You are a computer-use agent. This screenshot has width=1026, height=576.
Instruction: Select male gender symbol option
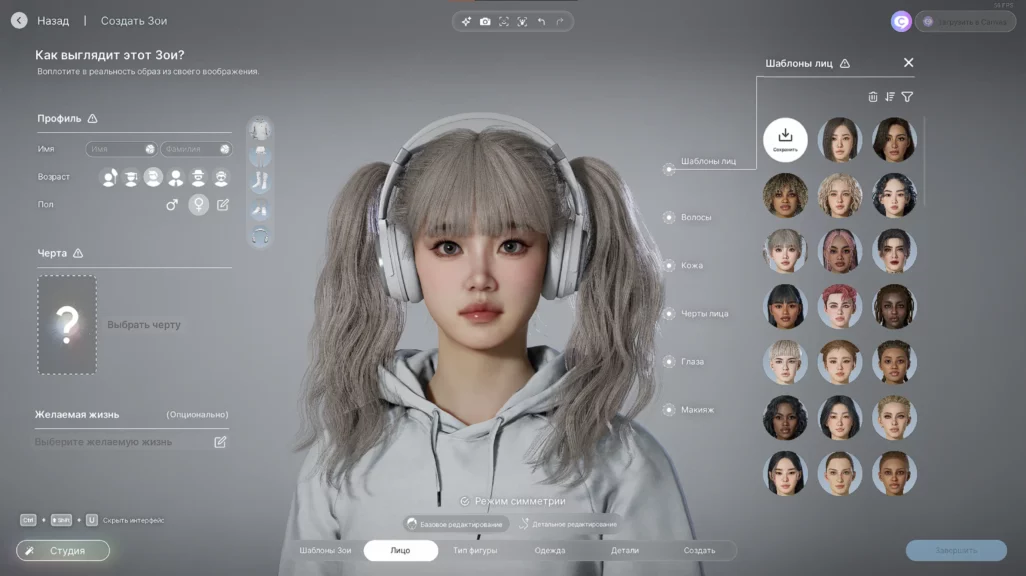click(172, 205)
